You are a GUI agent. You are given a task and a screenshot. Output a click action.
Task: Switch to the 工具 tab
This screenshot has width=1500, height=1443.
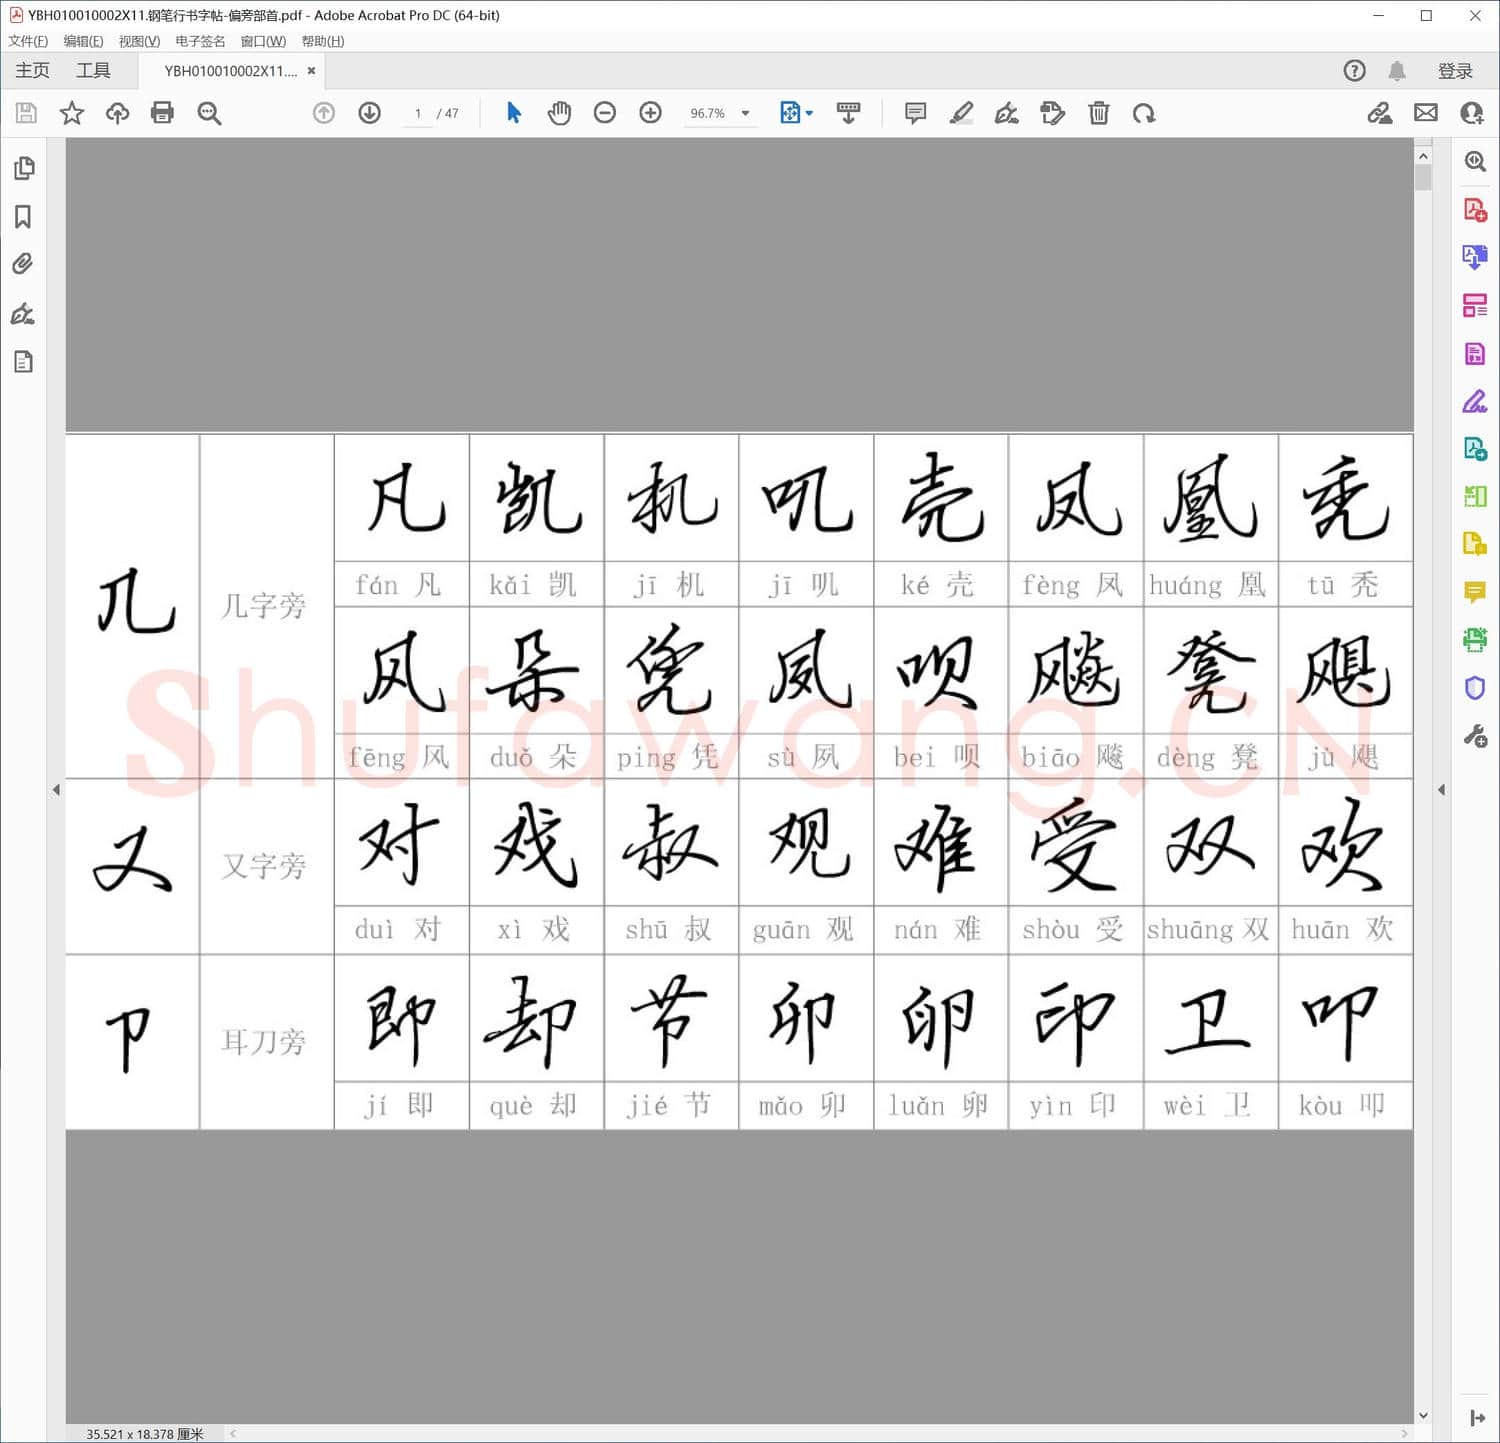tap(93, 70)
